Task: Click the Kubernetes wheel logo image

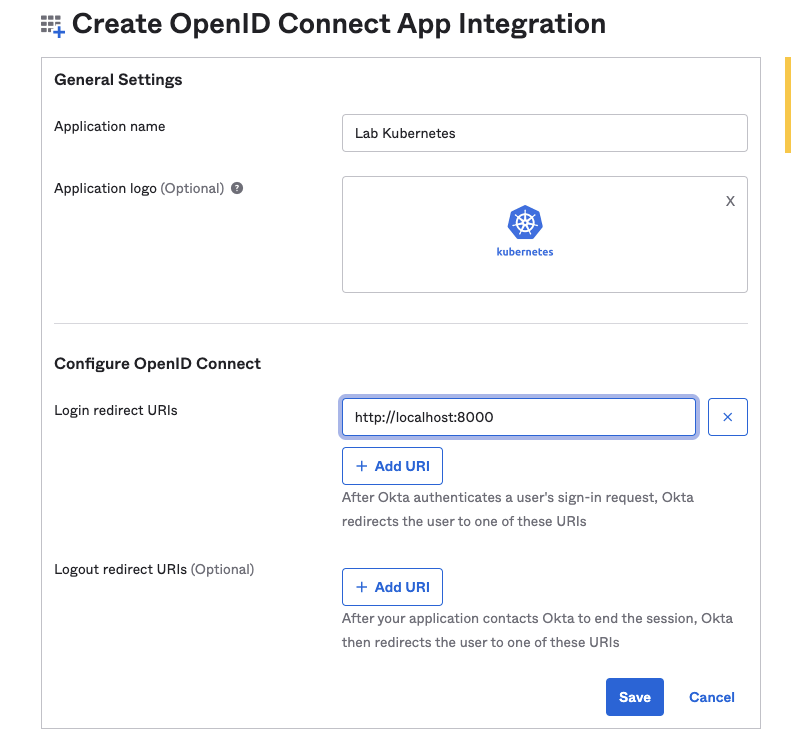Action: pos(525,223)
